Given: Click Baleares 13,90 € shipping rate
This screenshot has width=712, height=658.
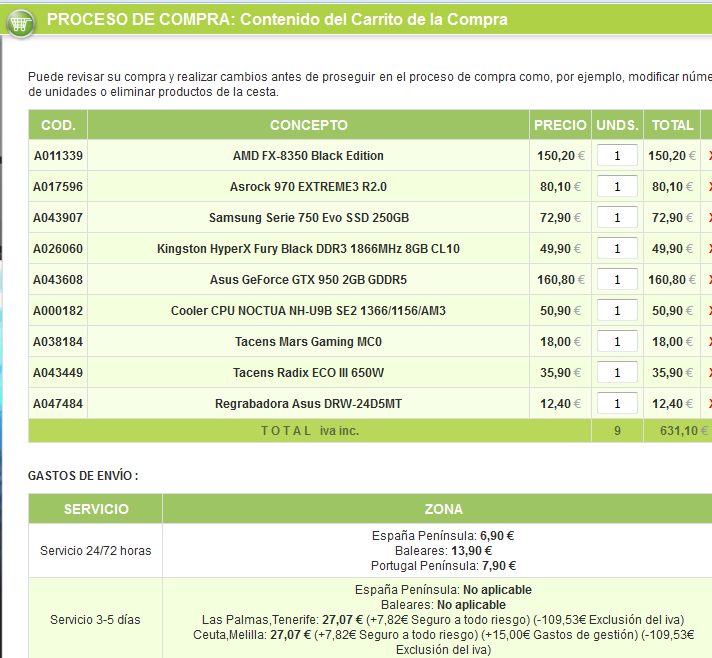Looking at the screenshot, I should 443,551.
